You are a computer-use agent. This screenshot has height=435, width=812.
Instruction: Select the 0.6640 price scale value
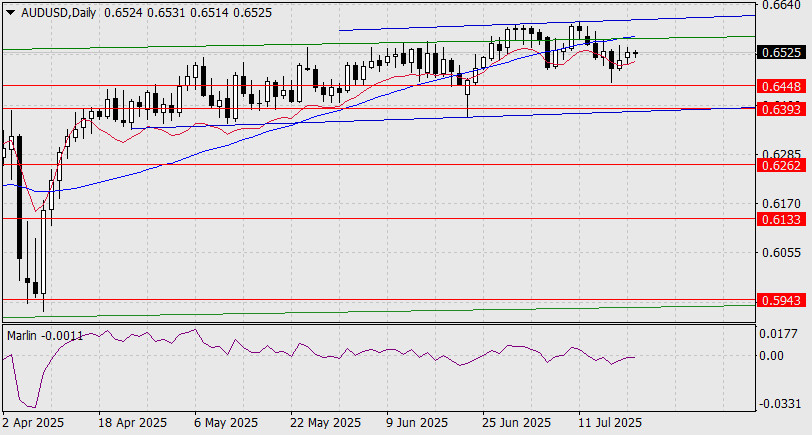pos(781,5)
